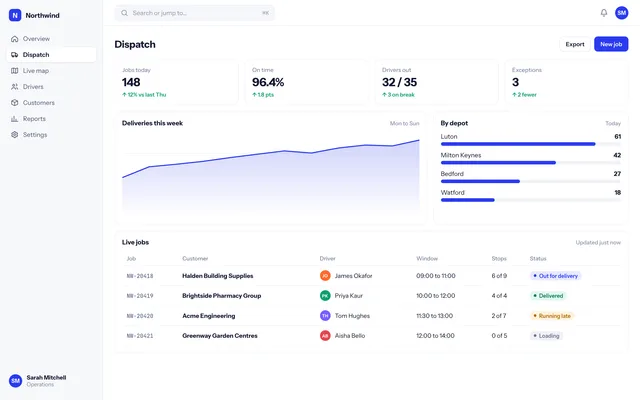Open the Settings gear icon
The width and height of the screenshot is (640, 400).
pyautogui.click(x=15, y=135)
